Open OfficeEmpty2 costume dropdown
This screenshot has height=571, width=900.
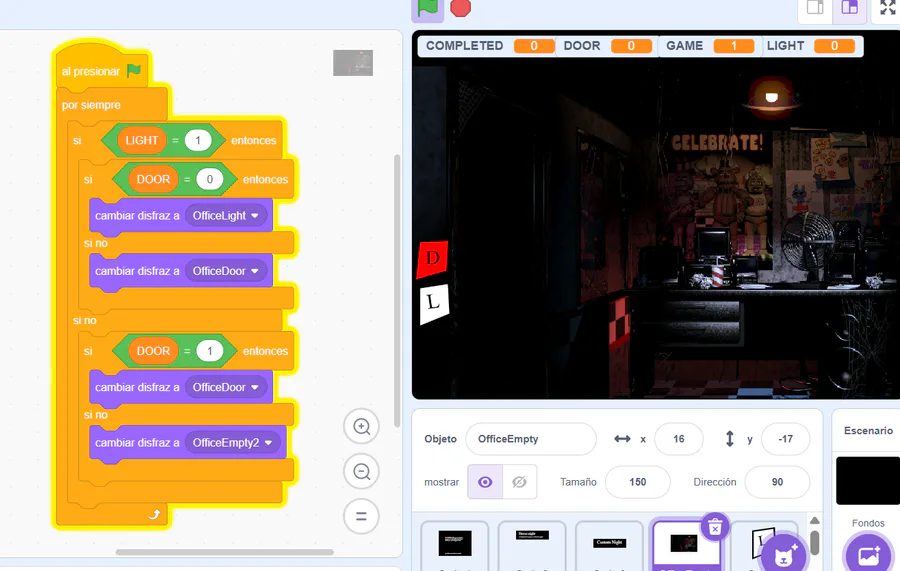232,442
